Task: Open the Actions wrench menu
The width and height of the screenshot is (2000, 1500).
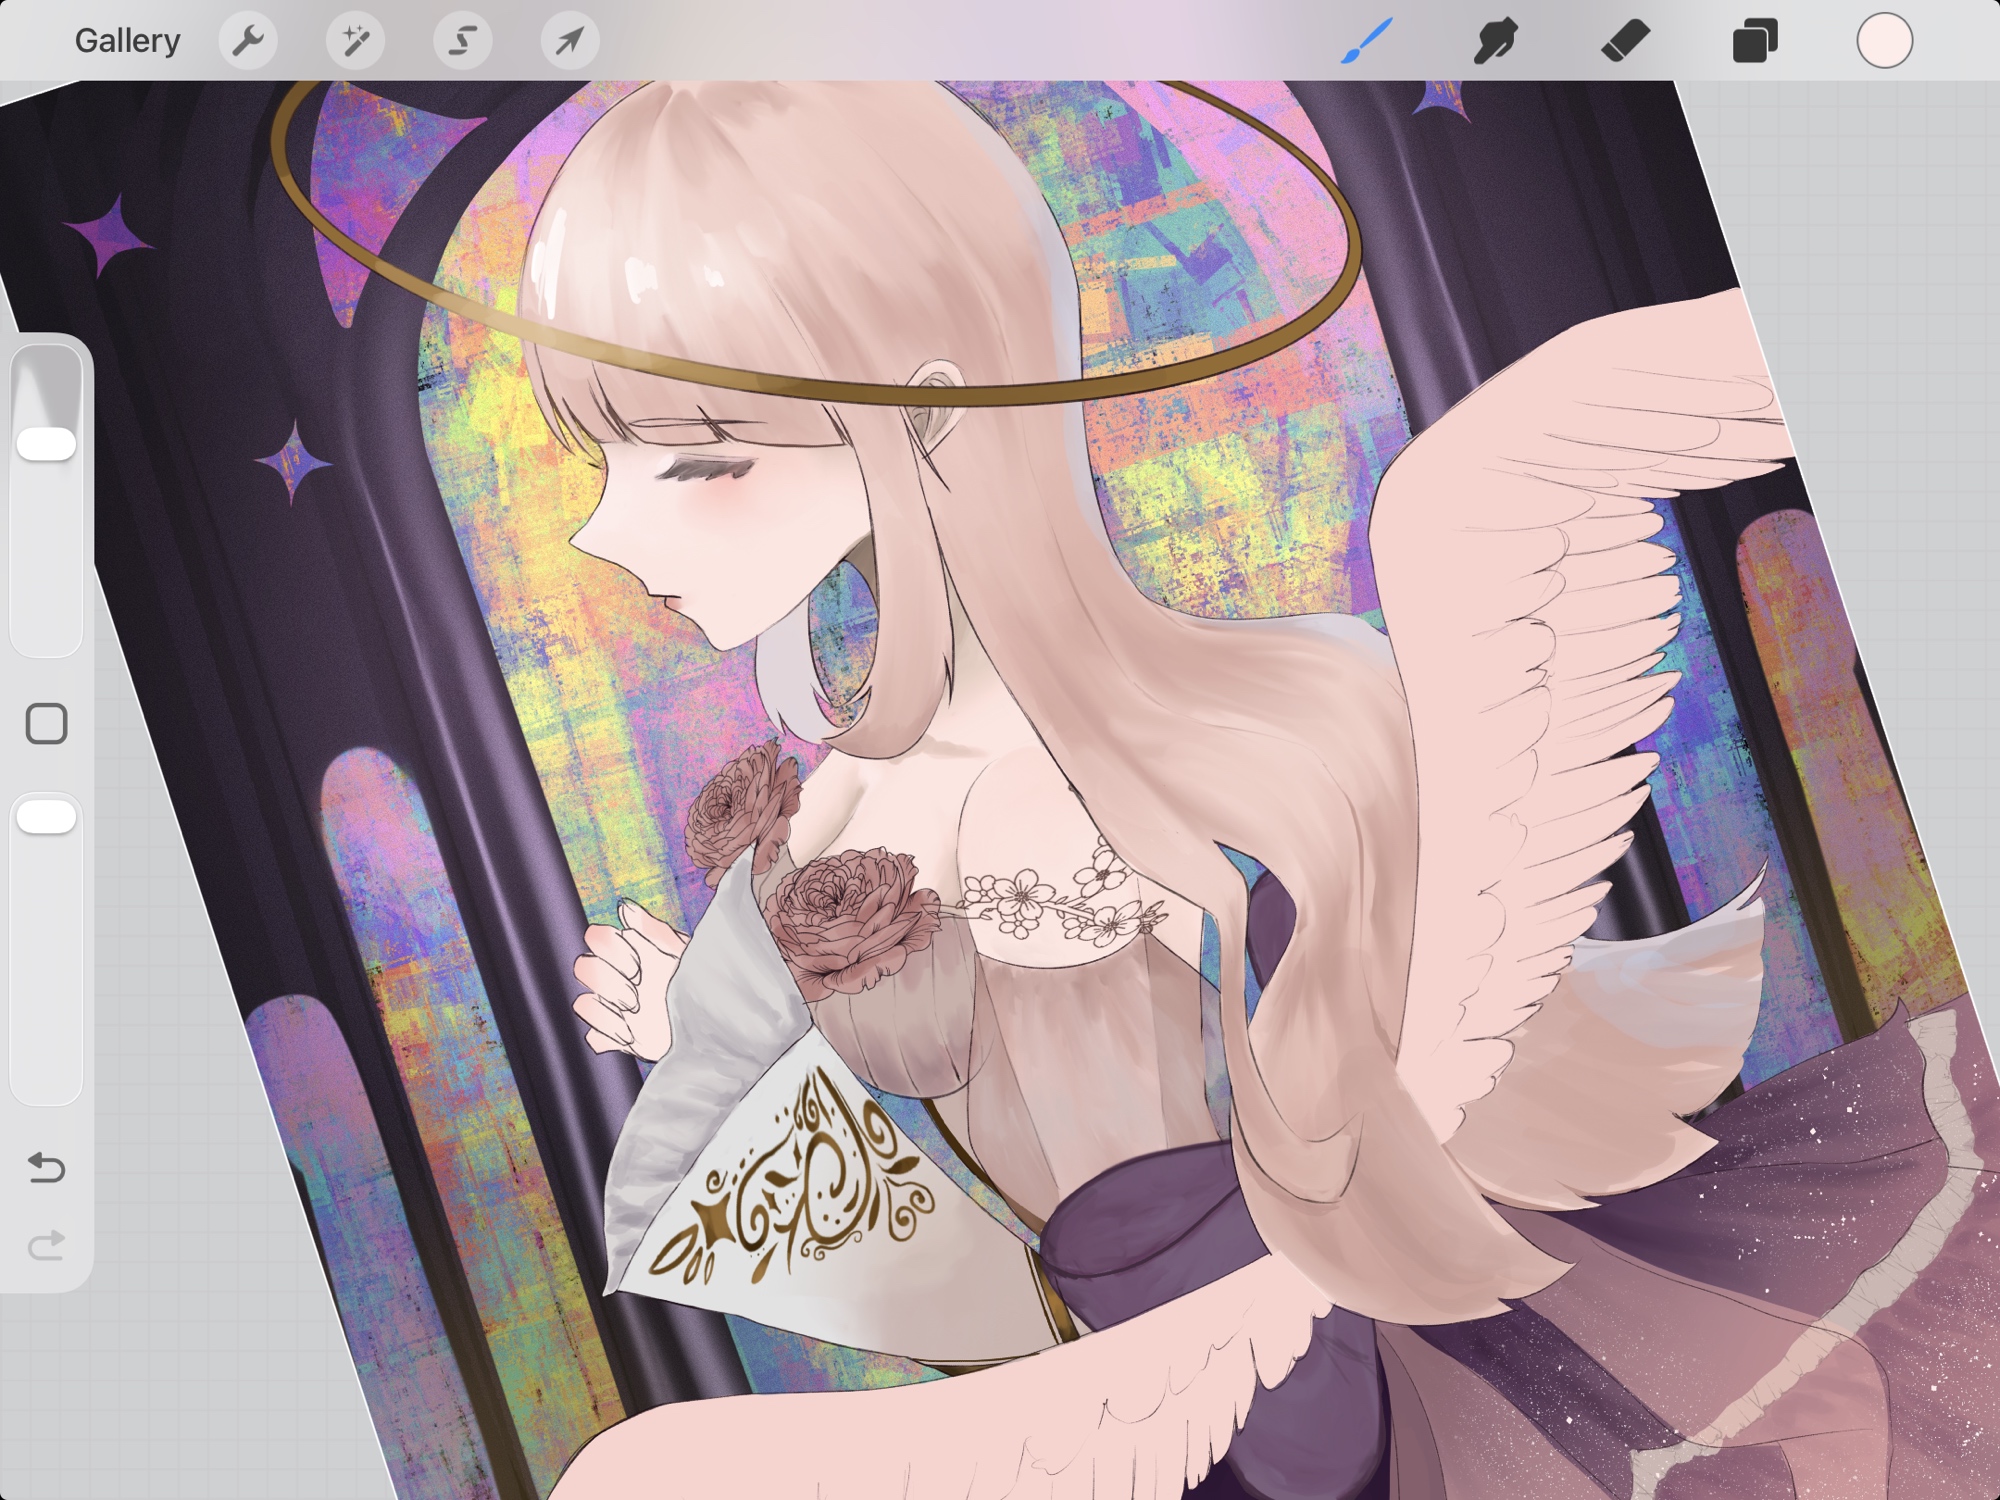Action: click(248, 41)
